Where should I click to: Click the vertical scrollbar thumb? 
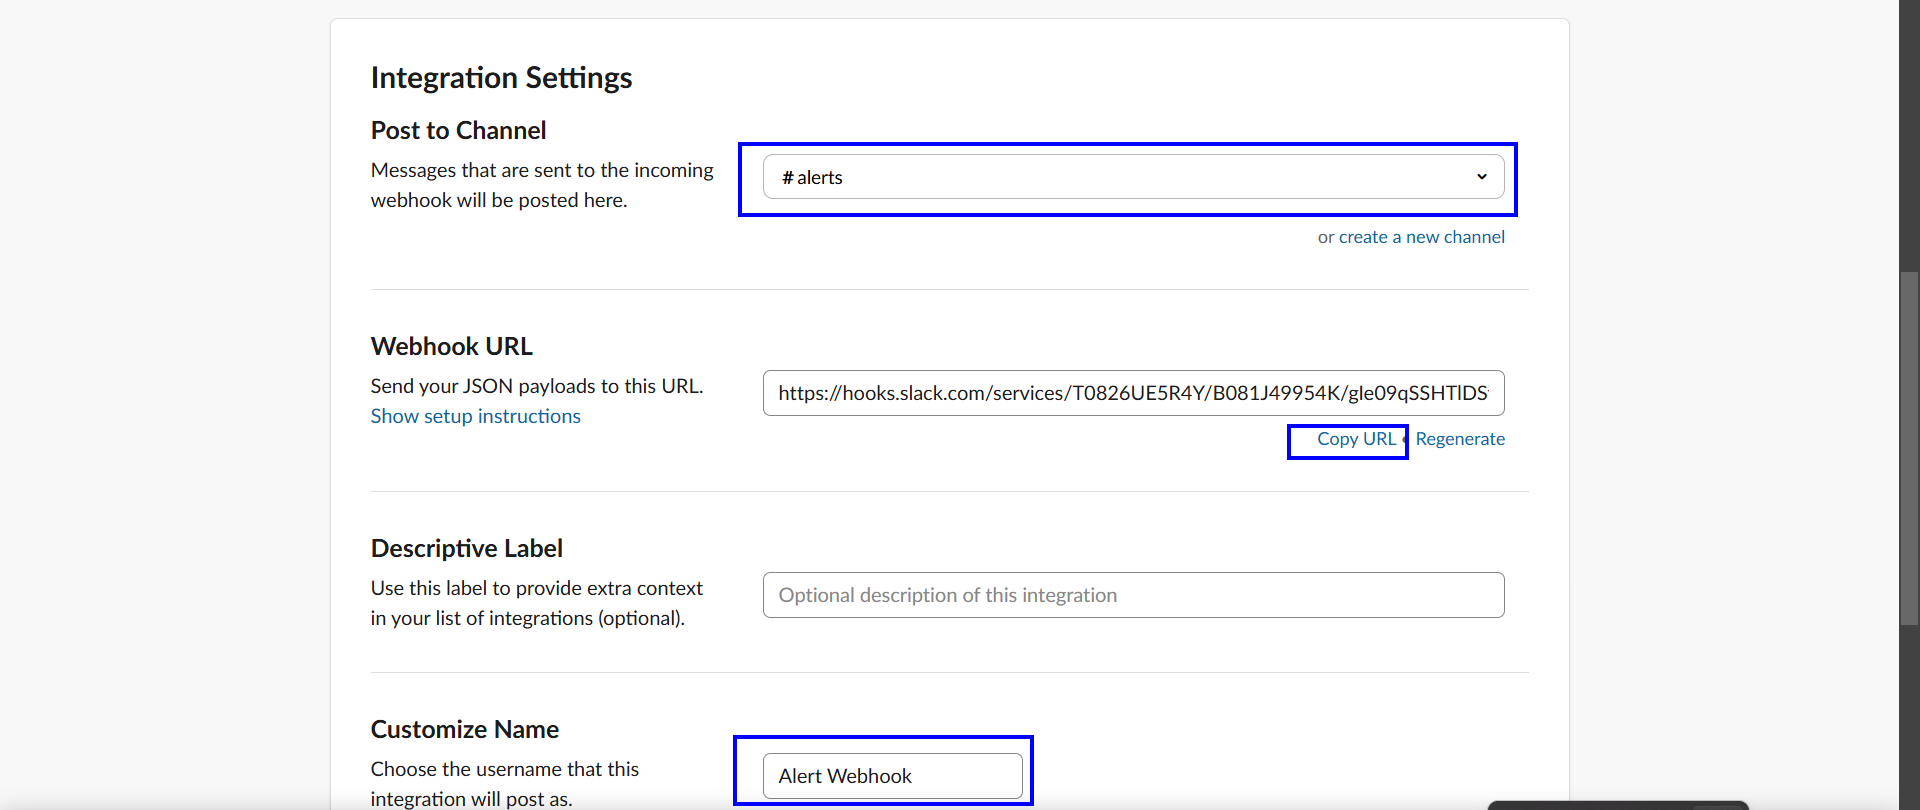[1909, 448]
